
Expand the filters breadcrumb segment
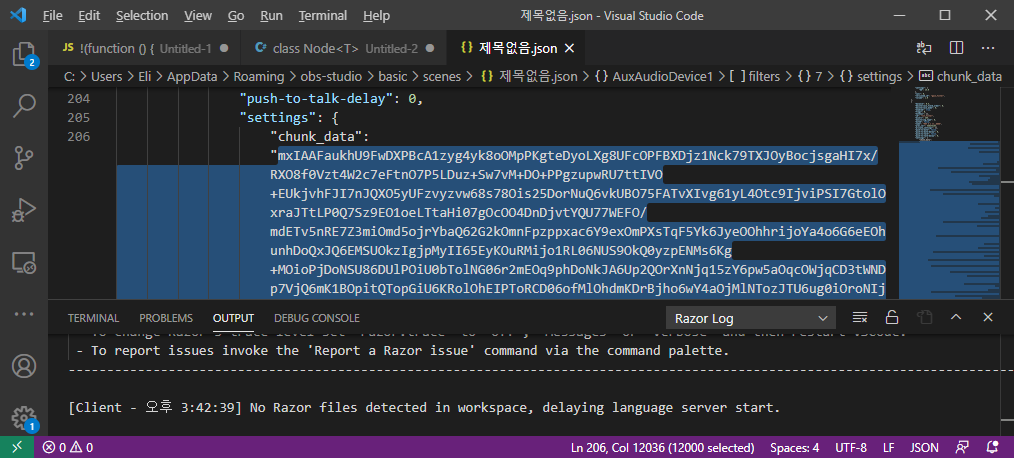click(x=754, y=76)
